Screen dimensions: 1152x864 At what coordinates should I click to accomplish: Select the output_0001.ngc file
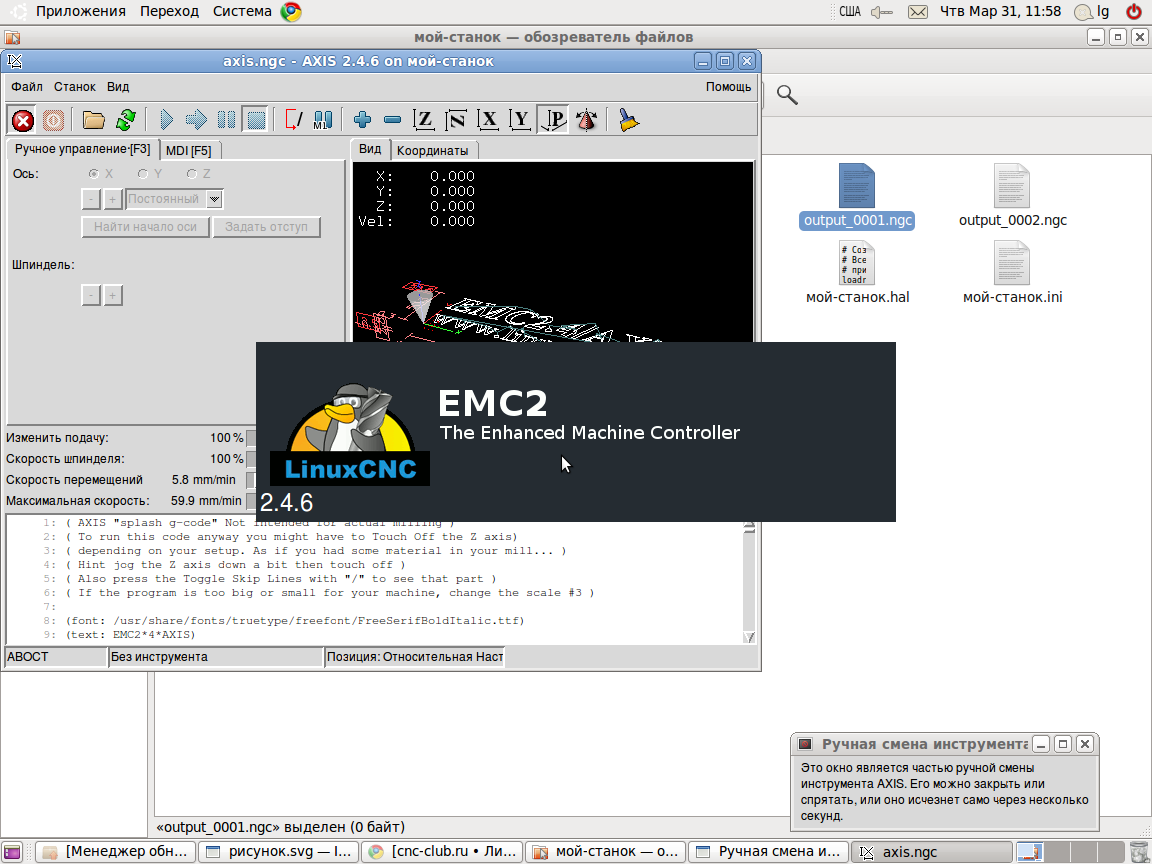click(857, 198)
